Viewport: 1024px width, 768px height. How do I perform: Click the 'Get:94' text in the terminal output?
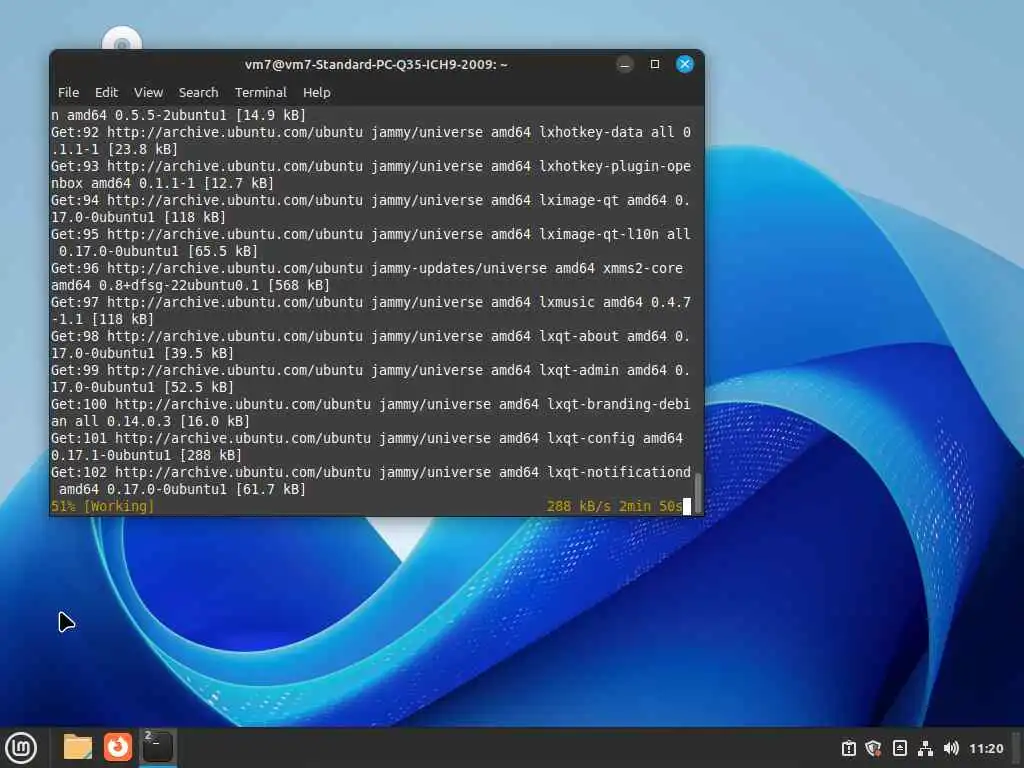click(x=75, y=200)
